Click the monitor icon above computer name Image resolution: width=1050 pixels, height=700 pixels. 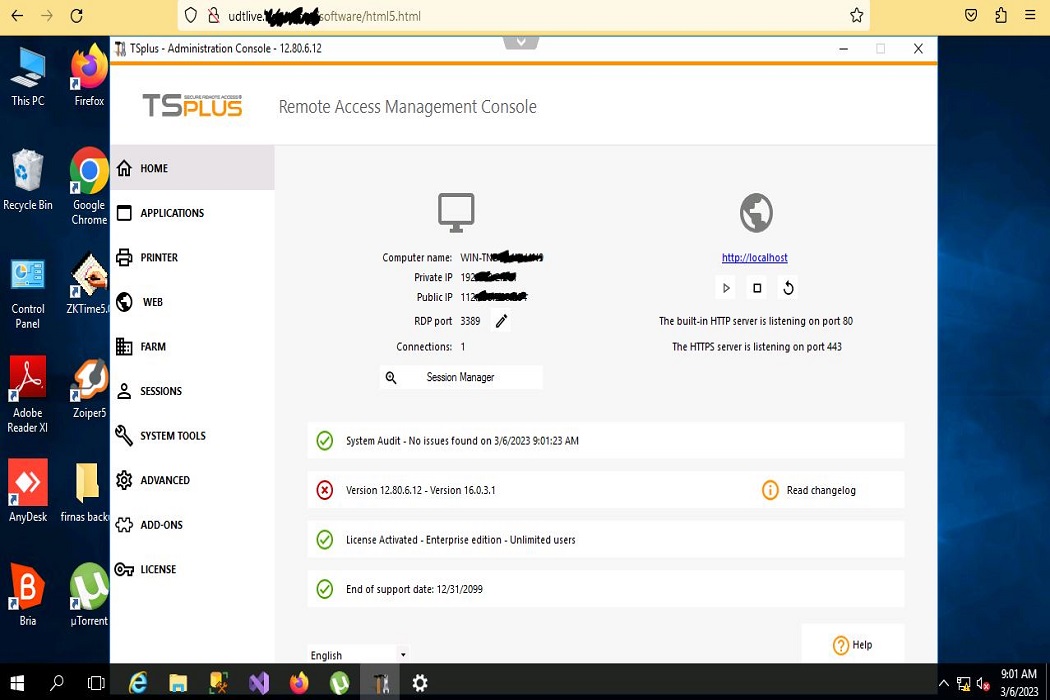456,212
